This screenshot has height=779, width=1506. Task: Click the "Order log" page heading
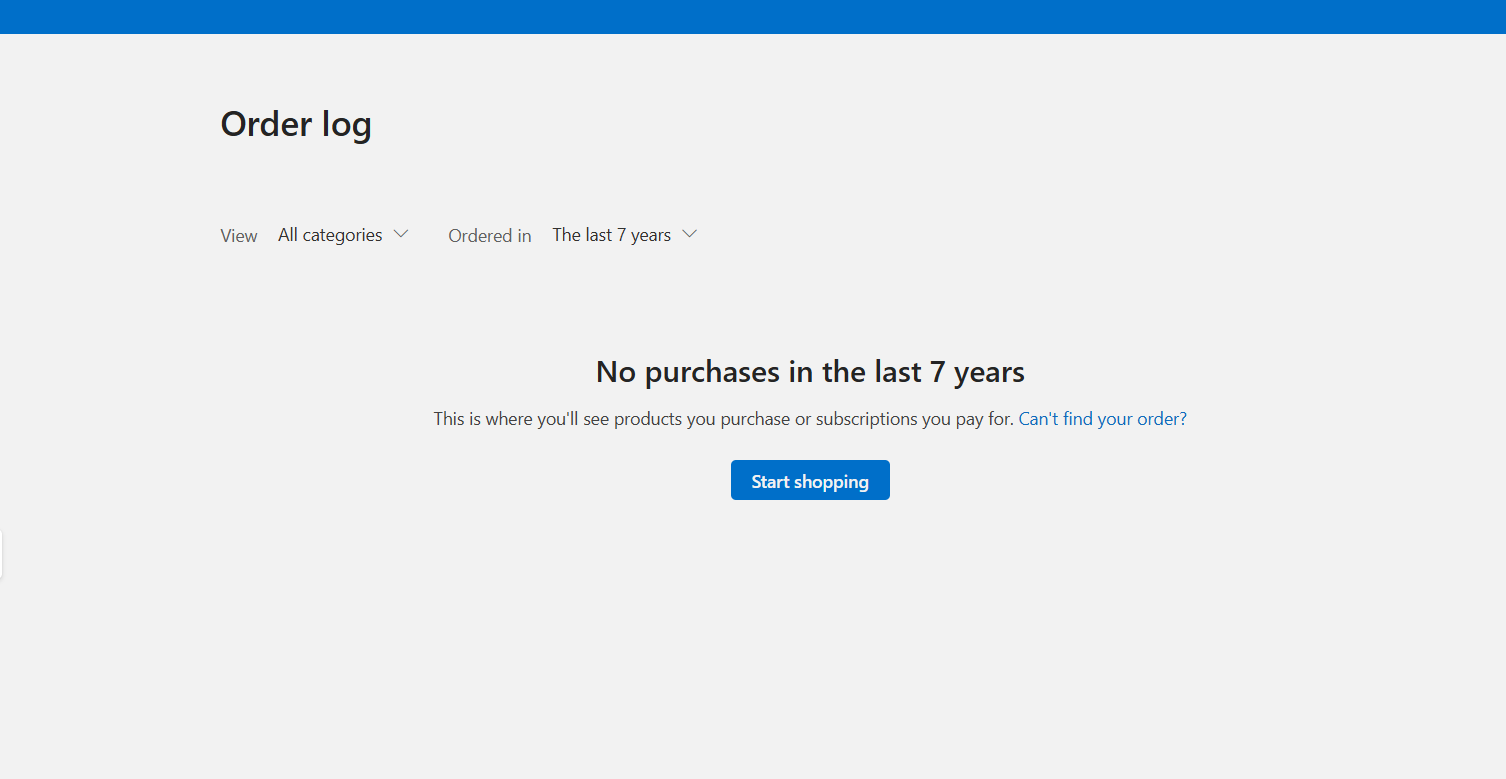pos(296,124)
